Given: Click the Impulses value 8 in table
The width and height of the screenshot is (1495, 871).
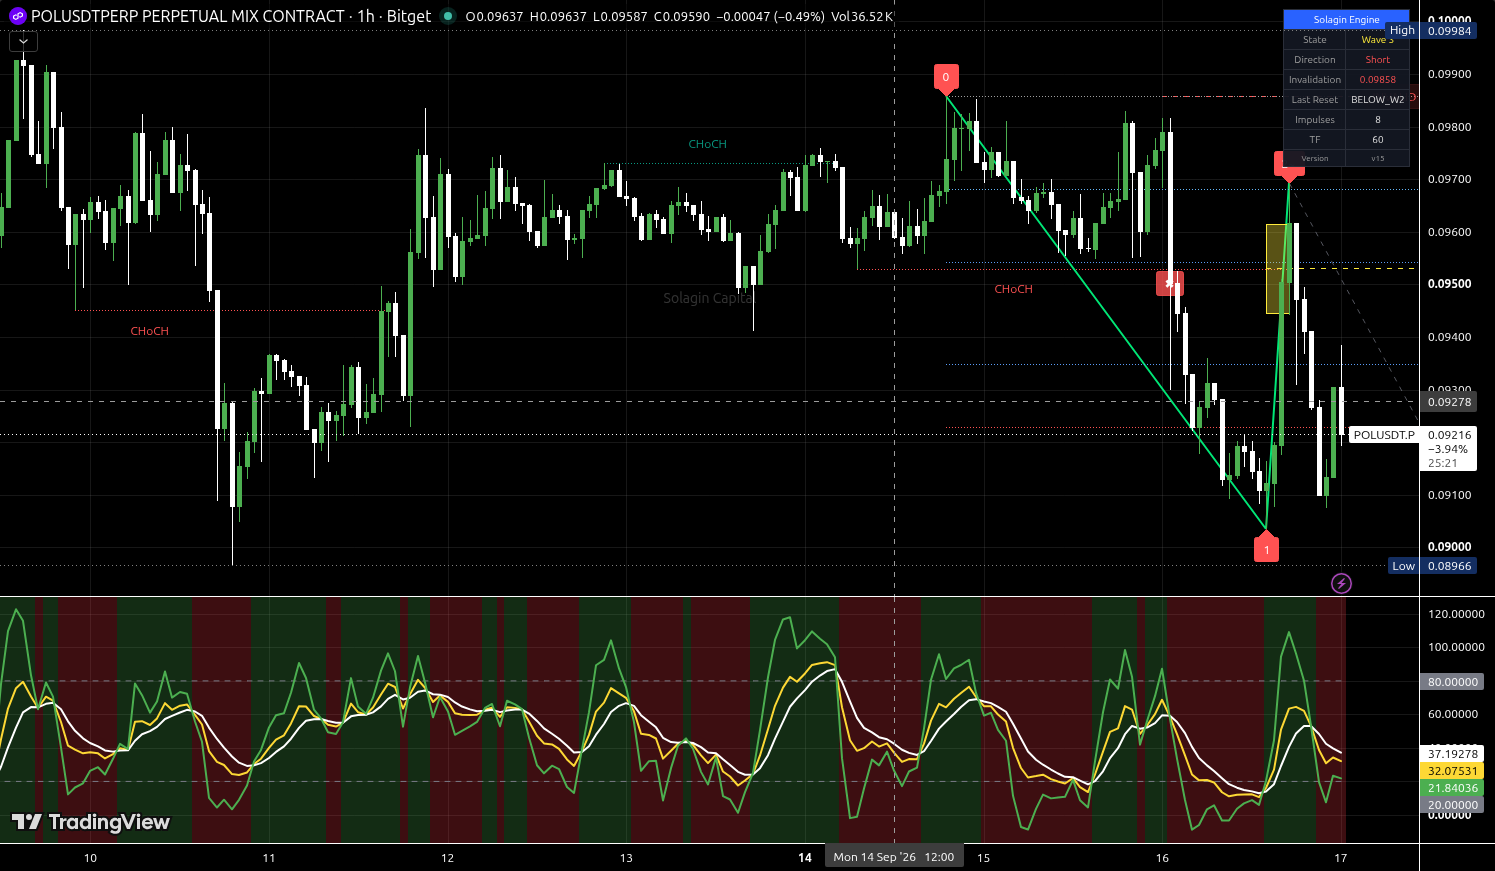Looking at the screenshot, I should click(1377, 119).
